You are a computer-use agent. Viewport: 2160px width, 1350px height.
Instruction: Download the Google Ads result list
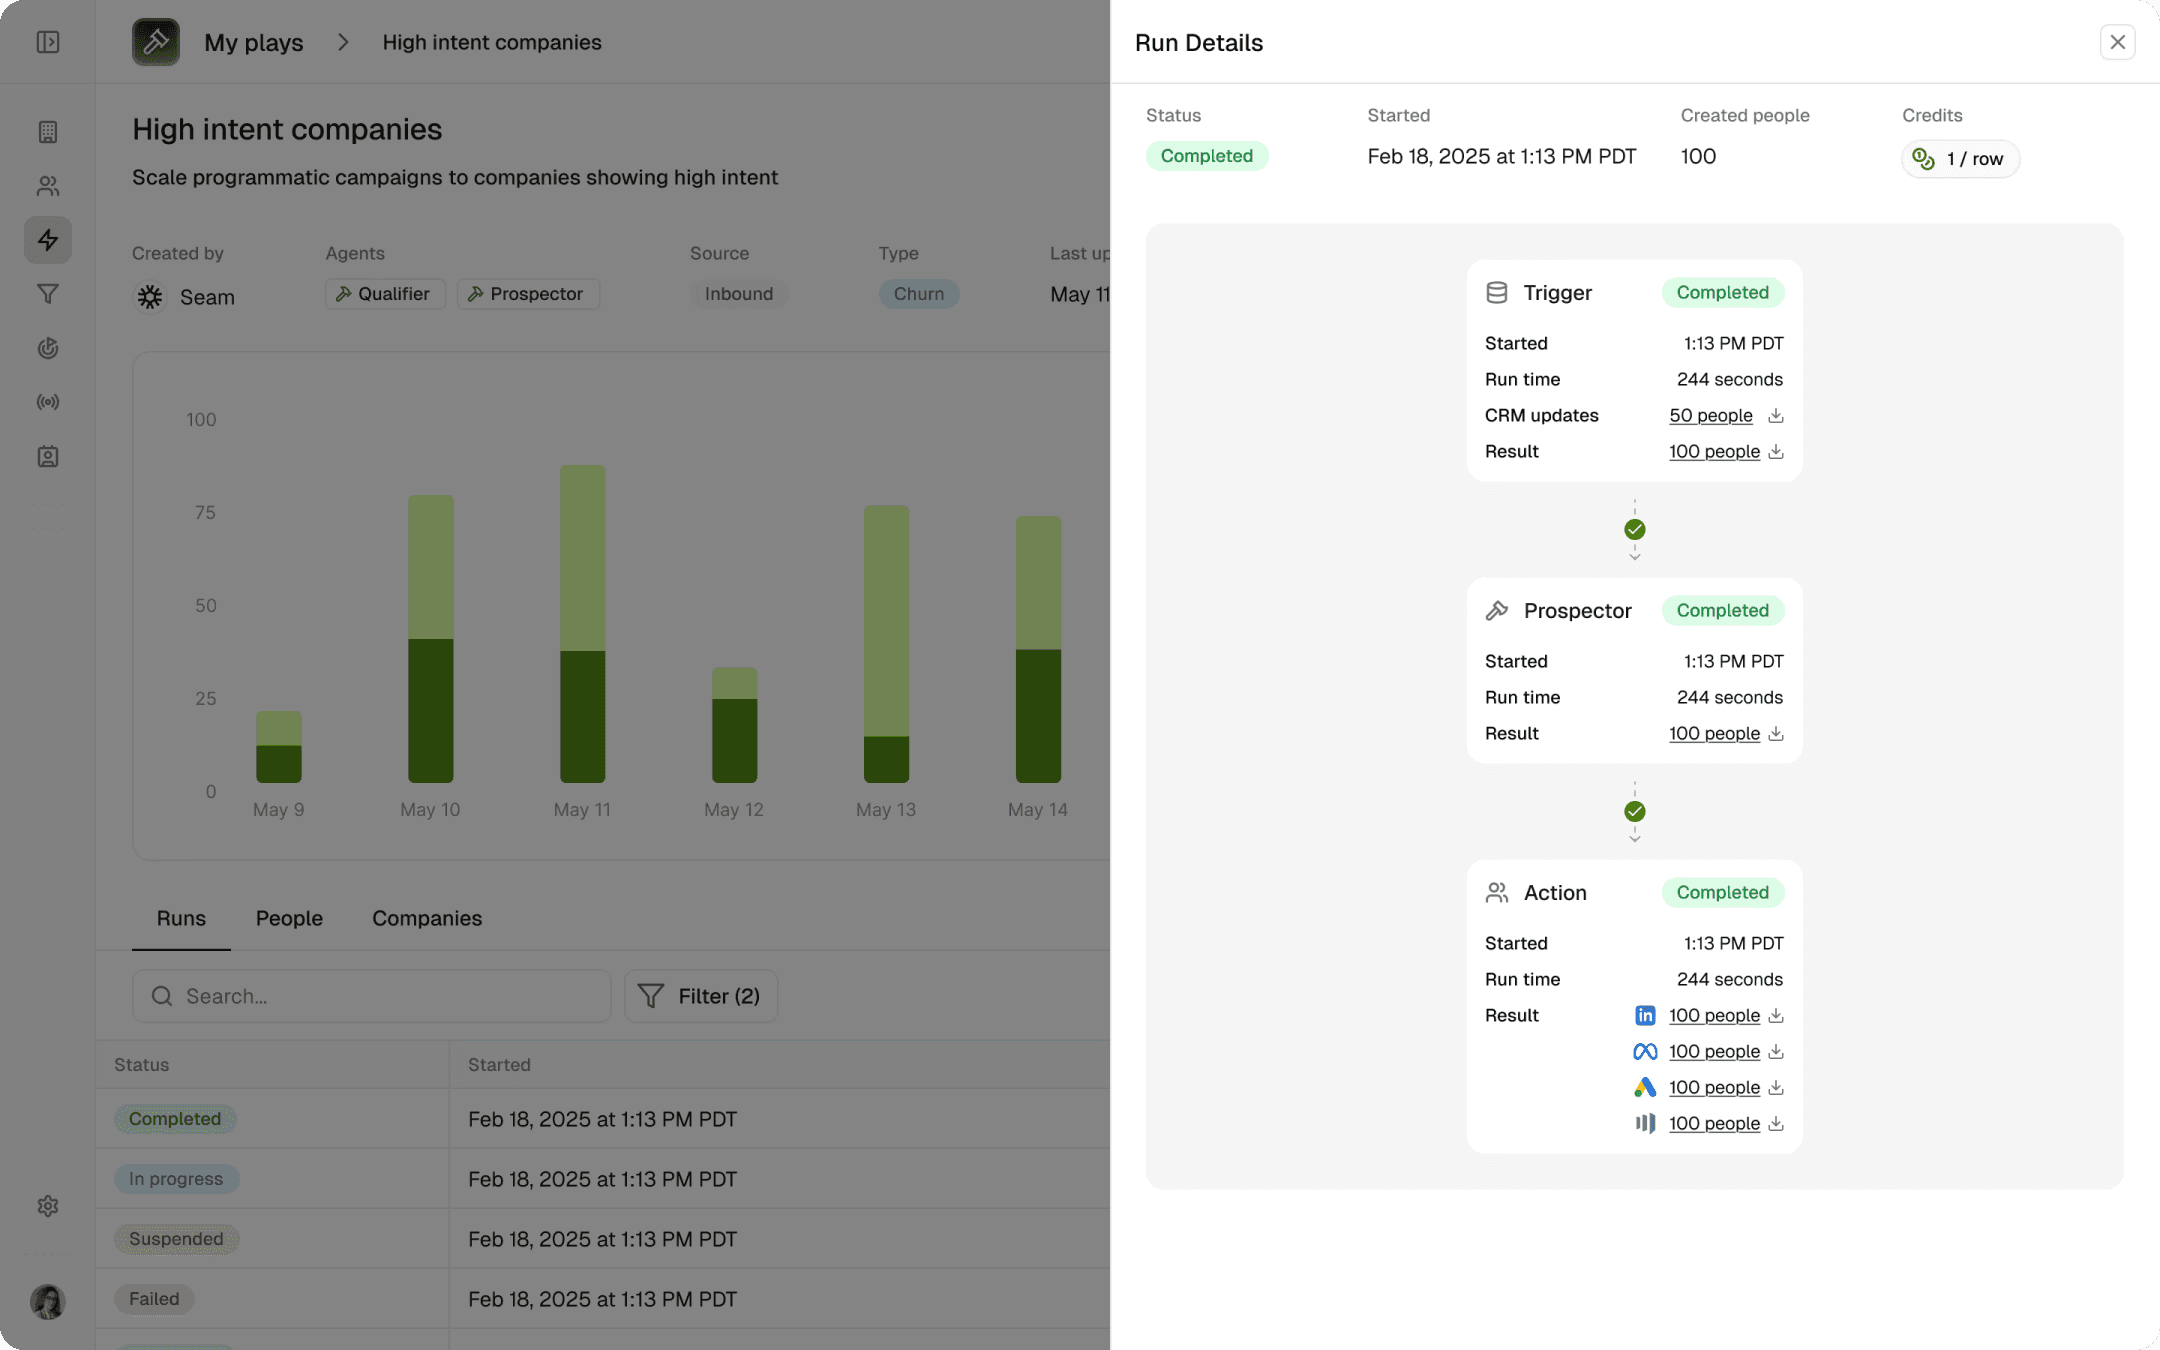(x=1776, y=1087)
